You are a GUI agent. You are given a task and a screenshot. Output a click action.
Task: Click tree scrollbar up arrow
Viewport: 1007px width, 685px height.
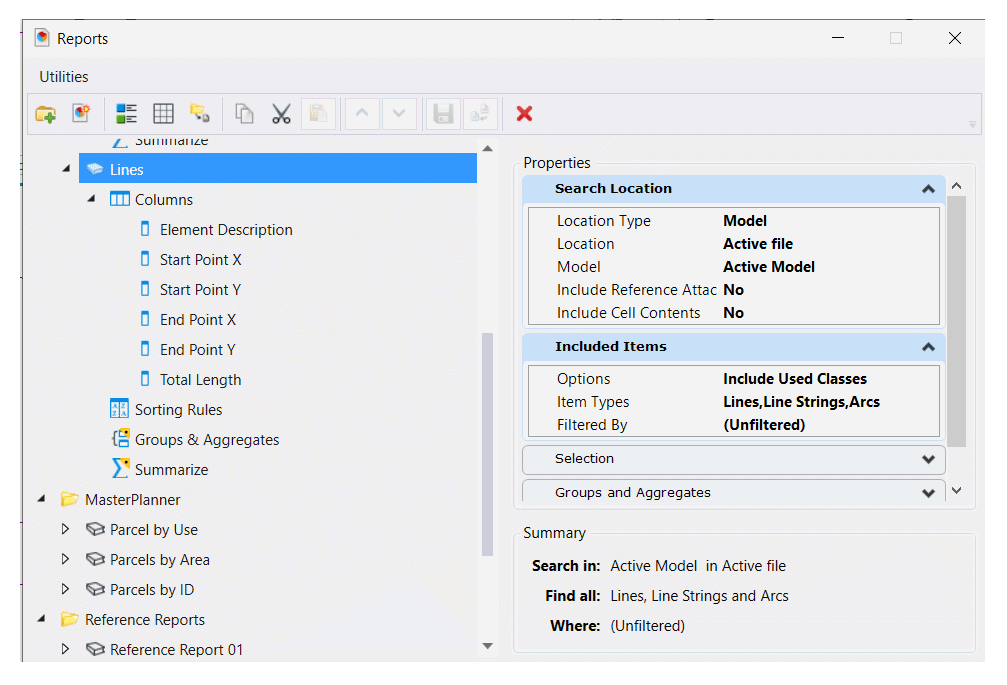point(487,148)
